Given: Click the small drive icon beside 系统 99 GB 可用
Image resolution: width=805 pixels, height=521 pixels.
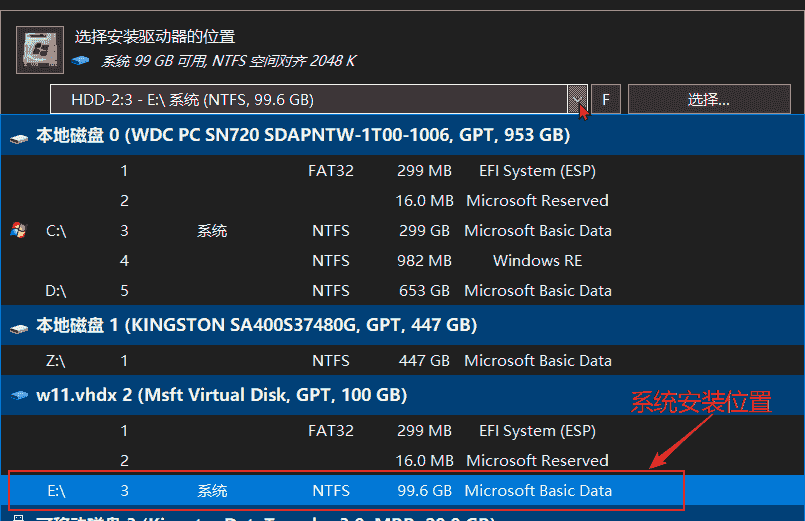Looking at the screenshot, I should coord(84,62).
